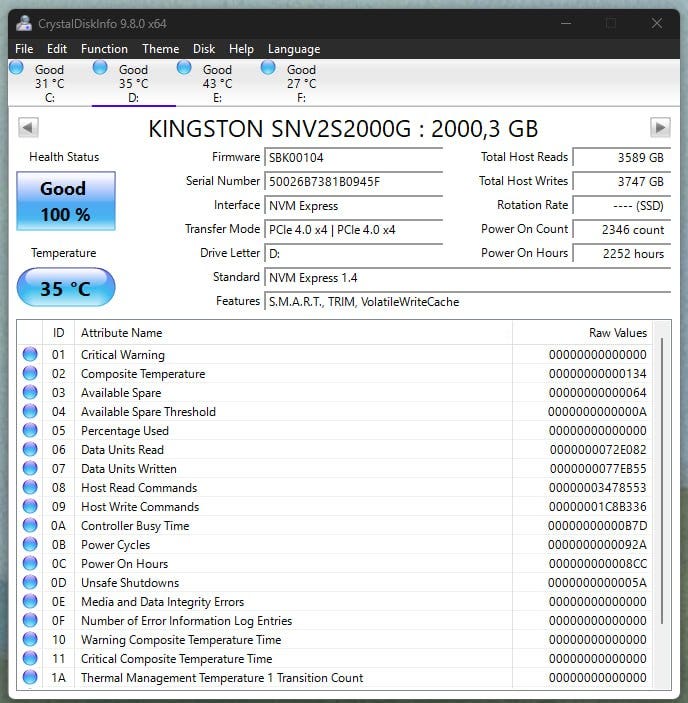Open the Edit menu
Viewport: 688px width, 703px height.
[56, 48]
